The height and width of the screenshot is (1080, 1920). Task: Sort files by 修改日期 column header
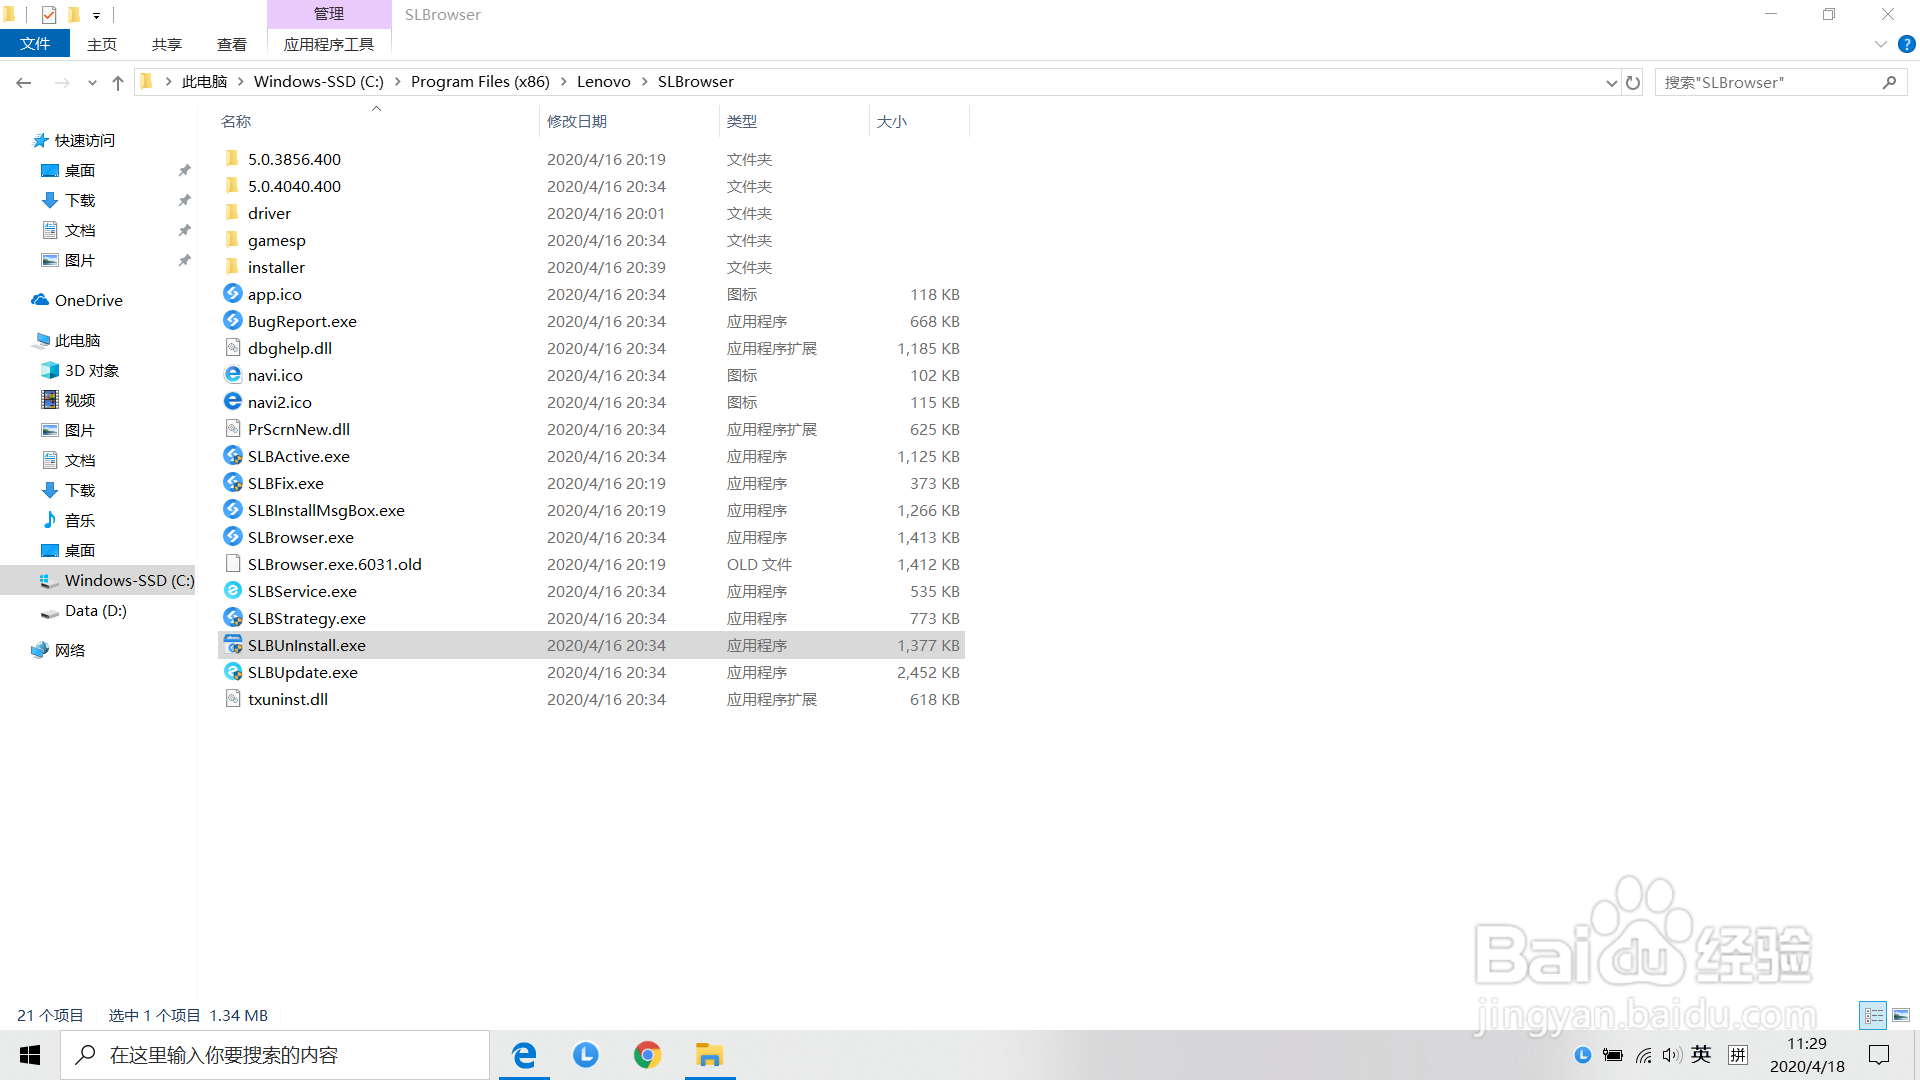[x=577, y=121]
